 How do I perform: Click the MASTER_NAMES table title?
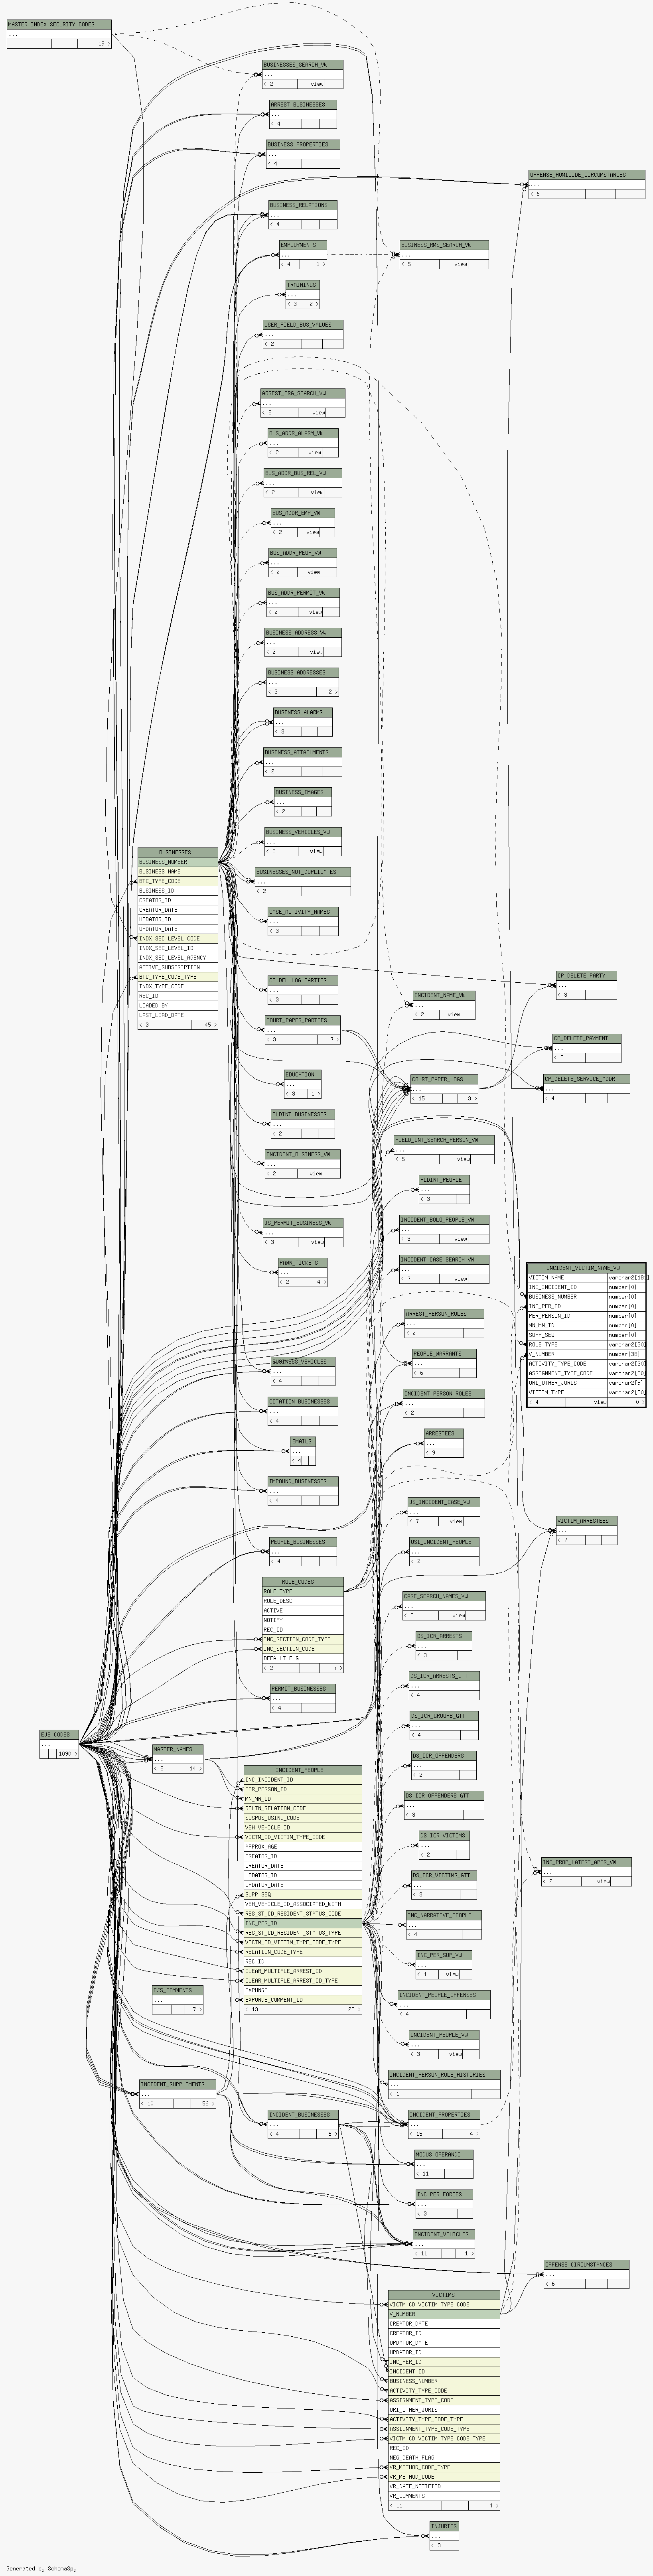(x=177, y=1750)
